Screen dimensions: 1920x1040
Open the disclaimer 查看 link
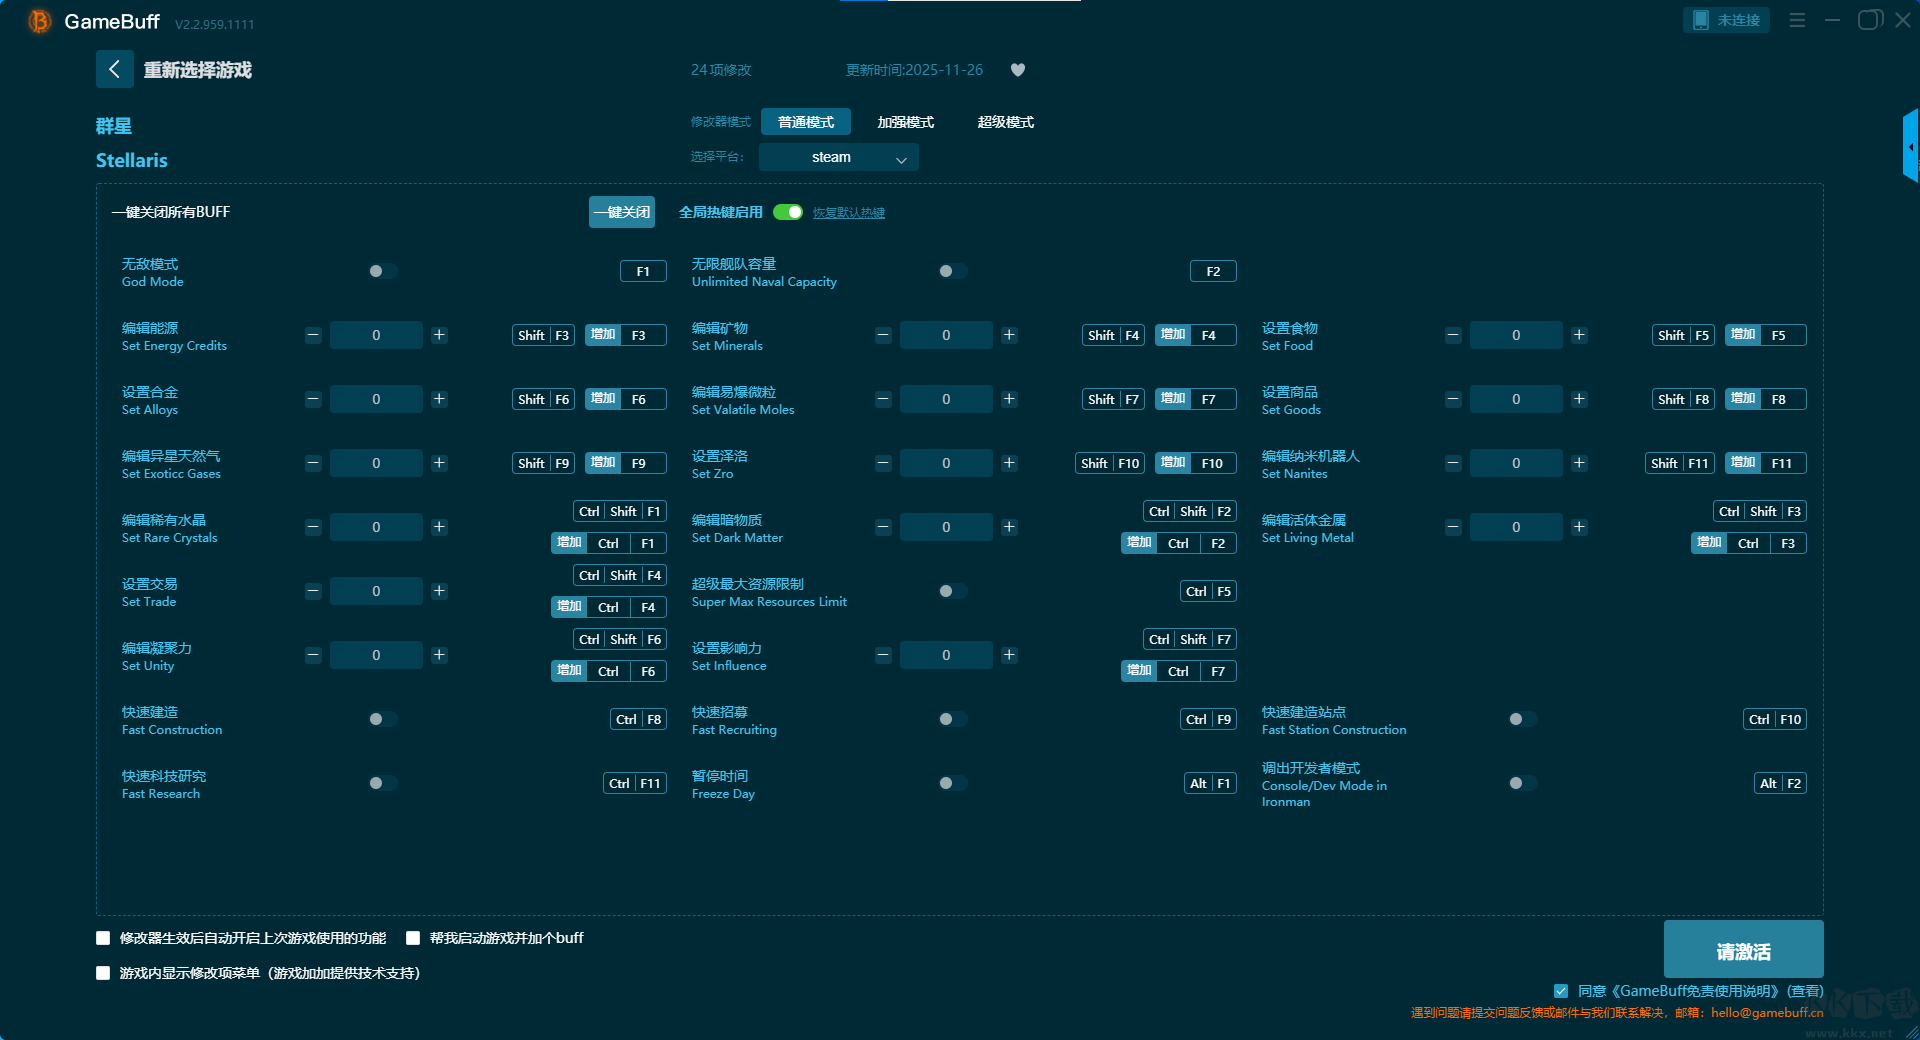[1806, 991]
